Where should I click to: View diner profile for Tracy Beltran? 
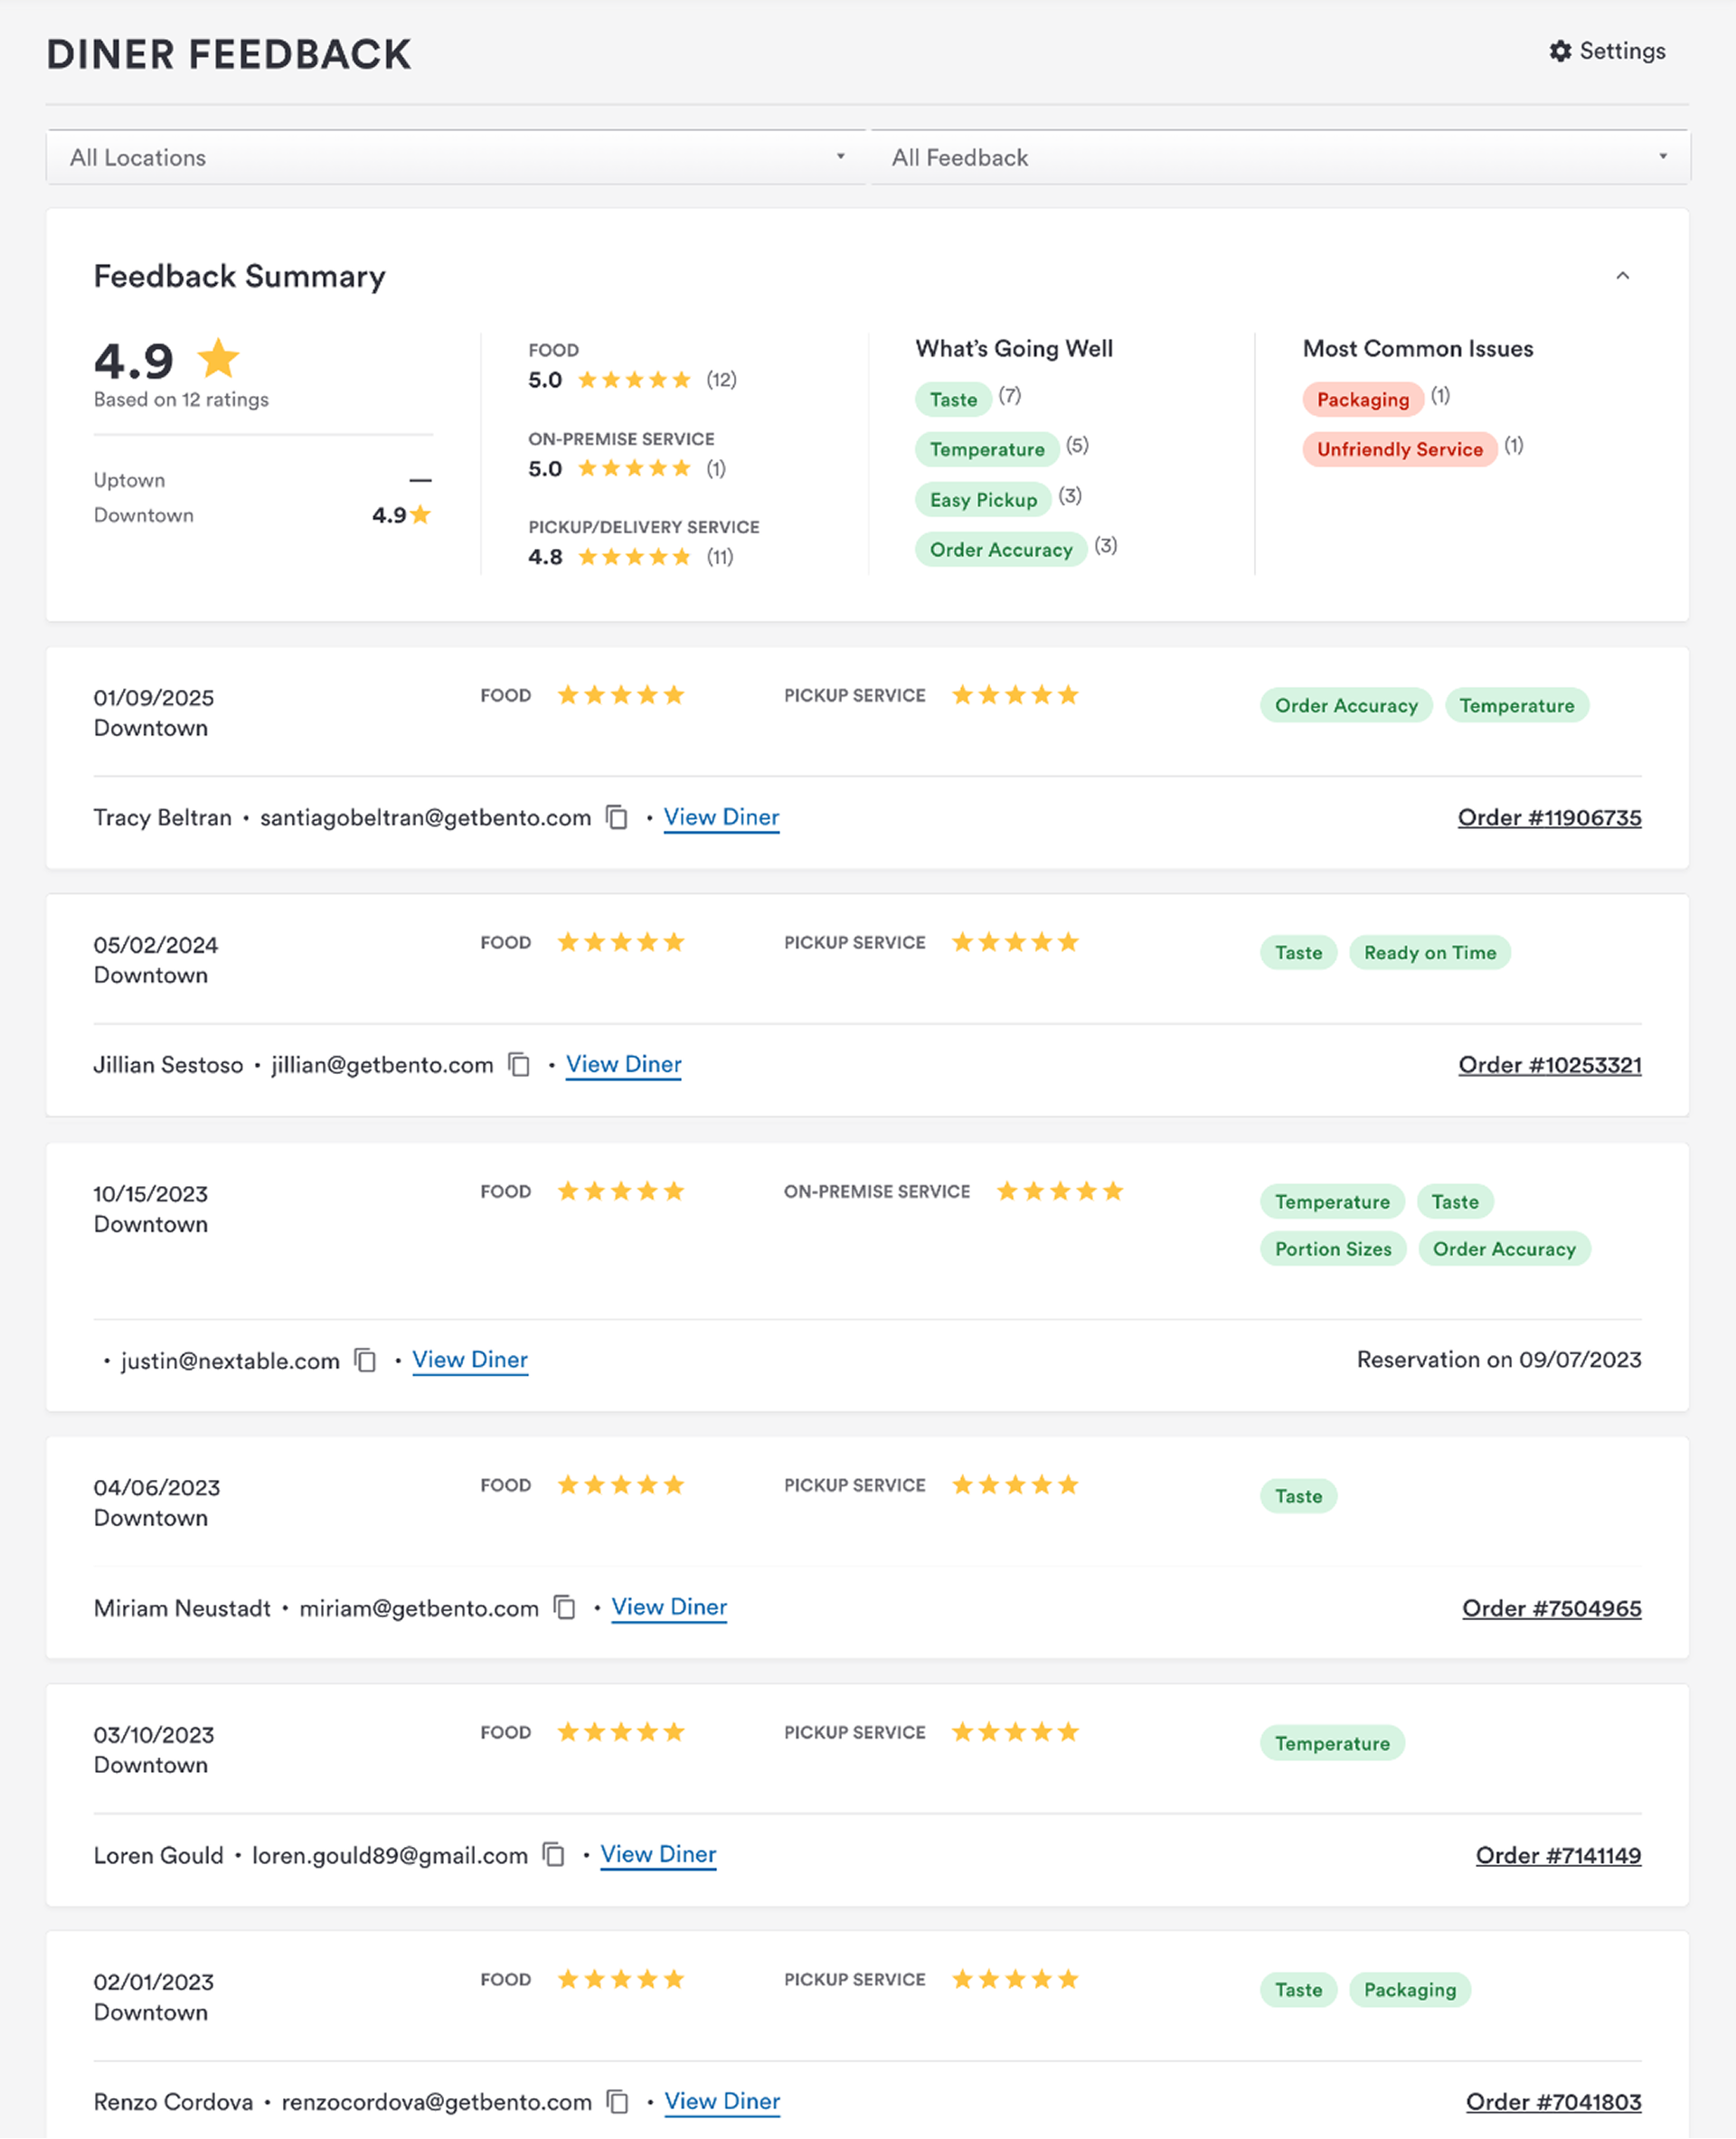(x=721, y=817)
